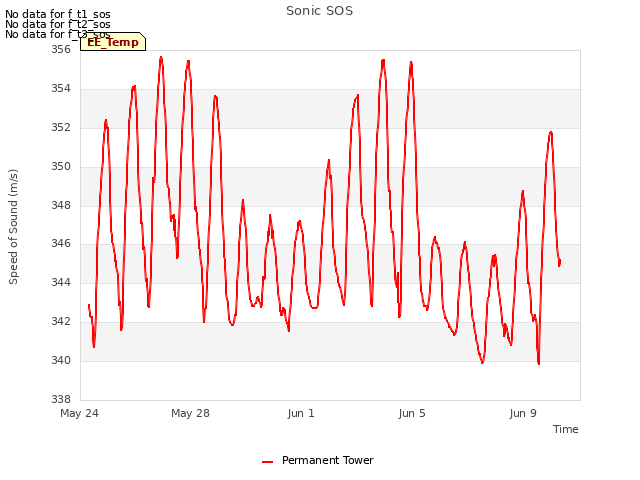The width and height of the screenshot is (640, 480).
Task: Click the '348' y-axis tick label
Action: (x=61, y=205)
